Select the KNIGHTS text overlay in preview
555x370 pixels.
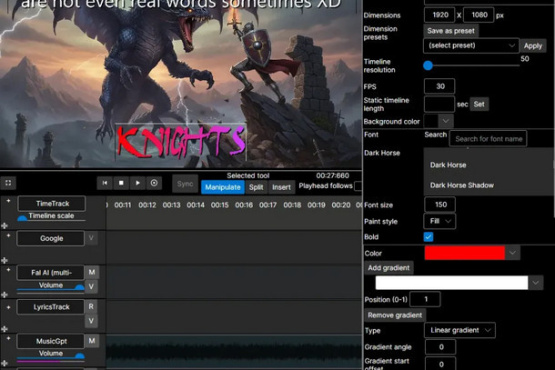[x=181, y=142]
